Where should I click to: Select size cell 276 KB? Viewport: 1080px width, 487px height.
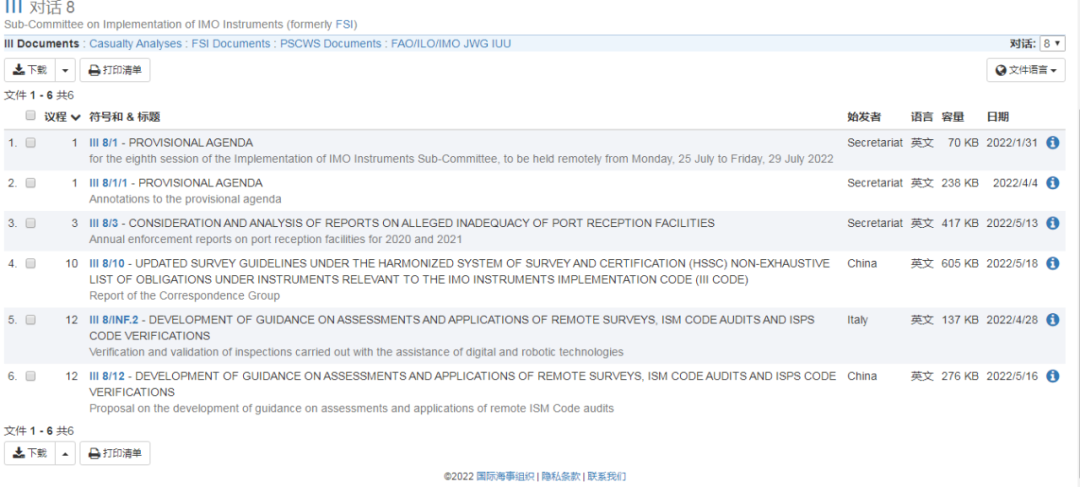pyautogui.click(x=959, y=376)
